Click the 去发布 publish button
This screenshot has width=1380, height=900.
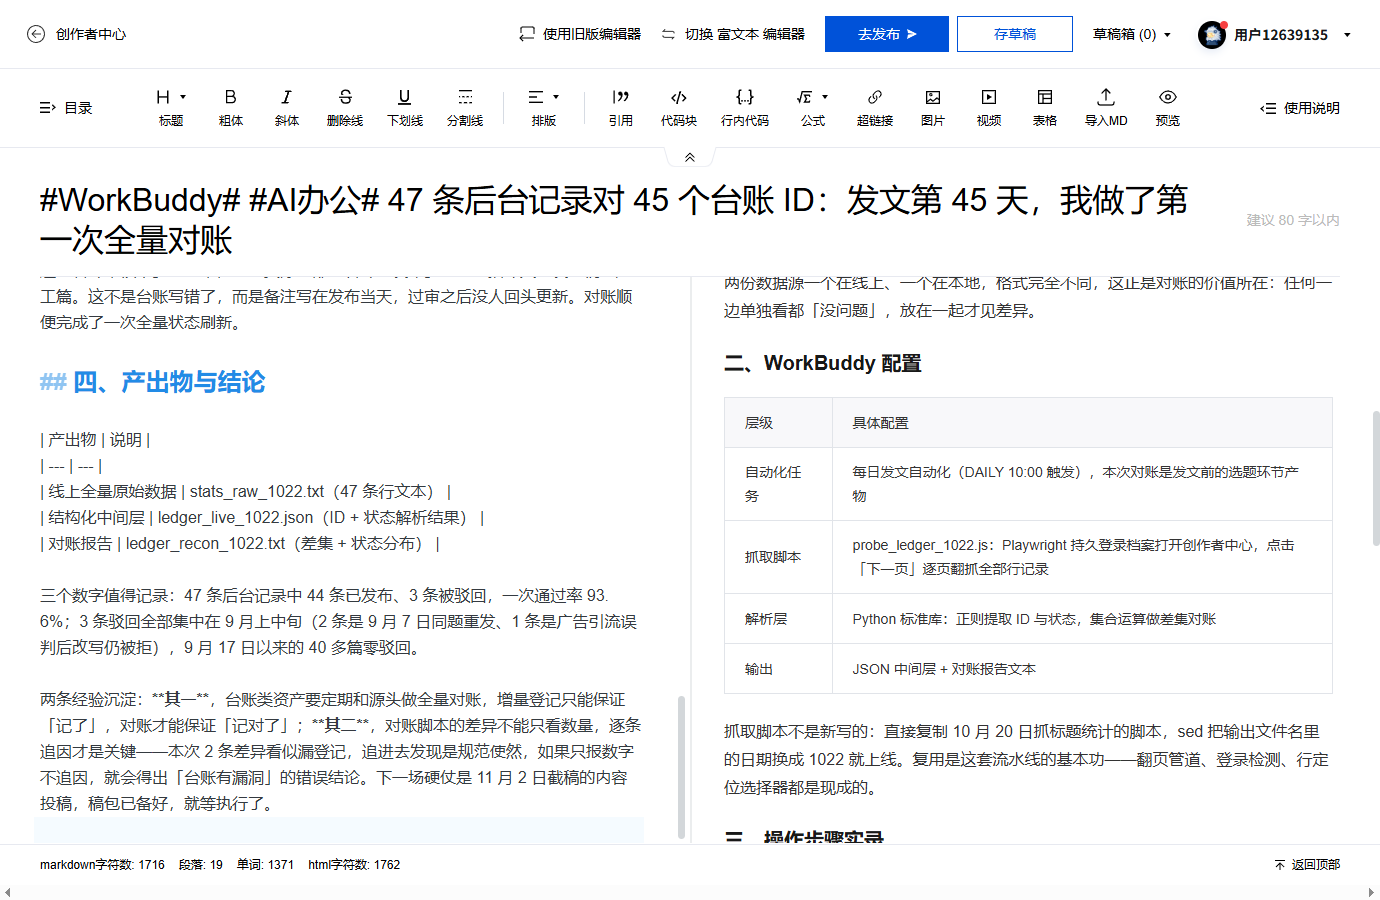(x=887, y=34)
